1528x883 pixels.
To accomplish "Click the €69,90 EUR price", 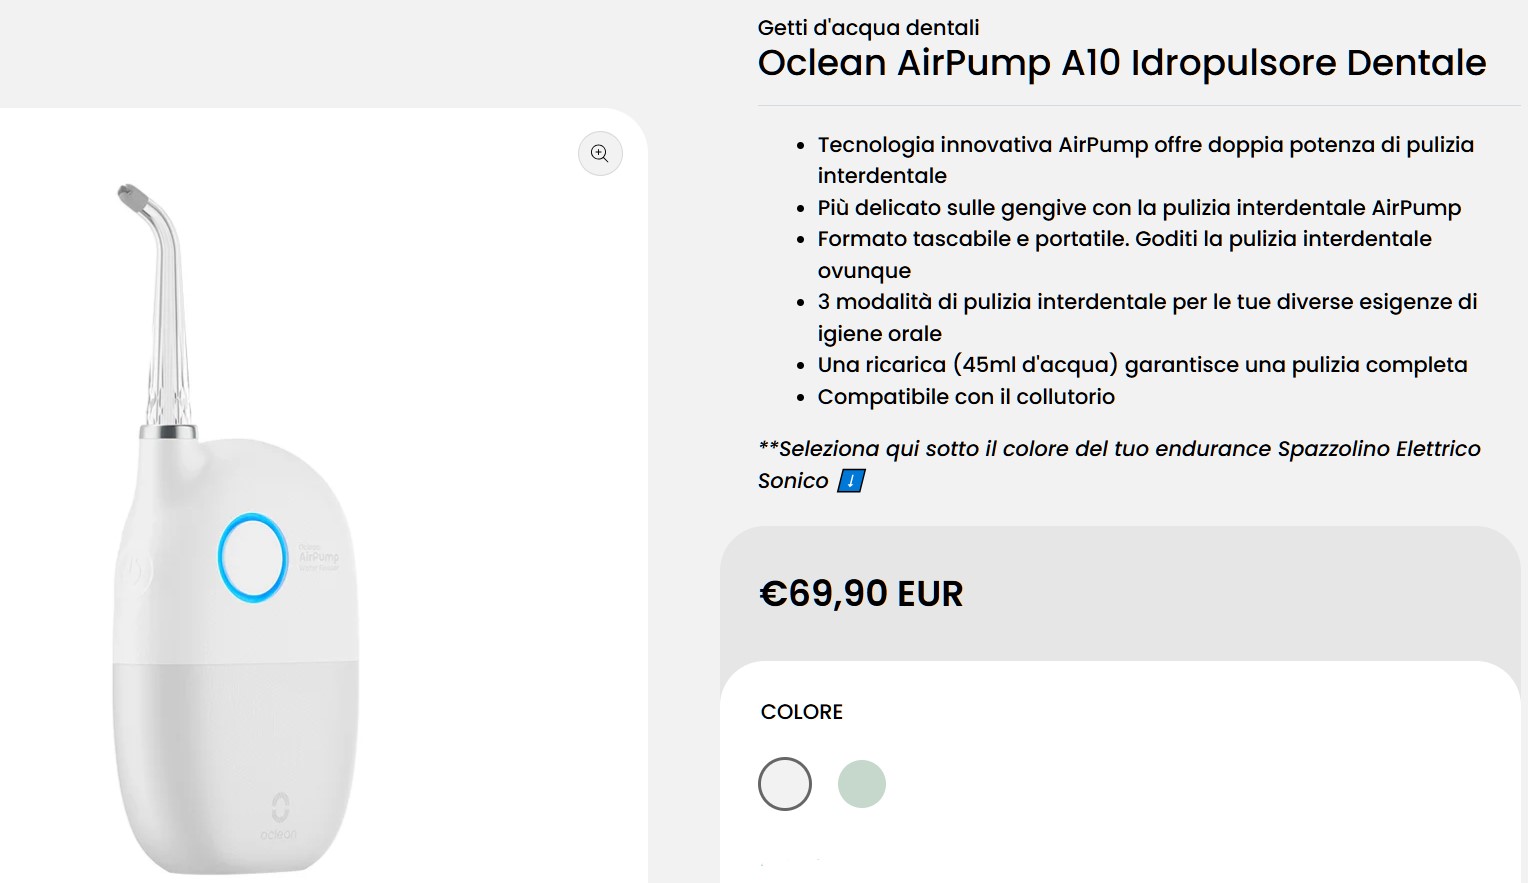I will tap(861, 592).
